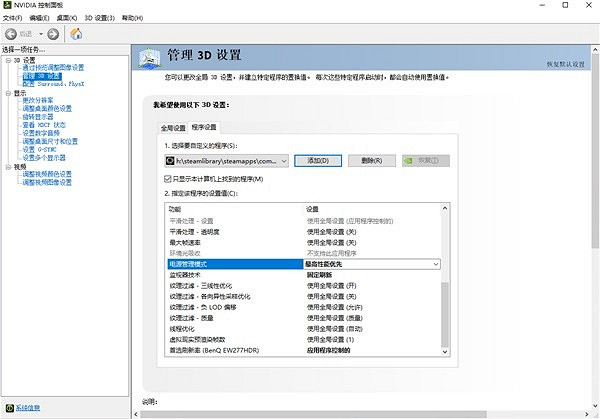Viewport: 600px width, 419px height.
Task: Click the settings list scroll-down arrow
Action: click(445, 352)
